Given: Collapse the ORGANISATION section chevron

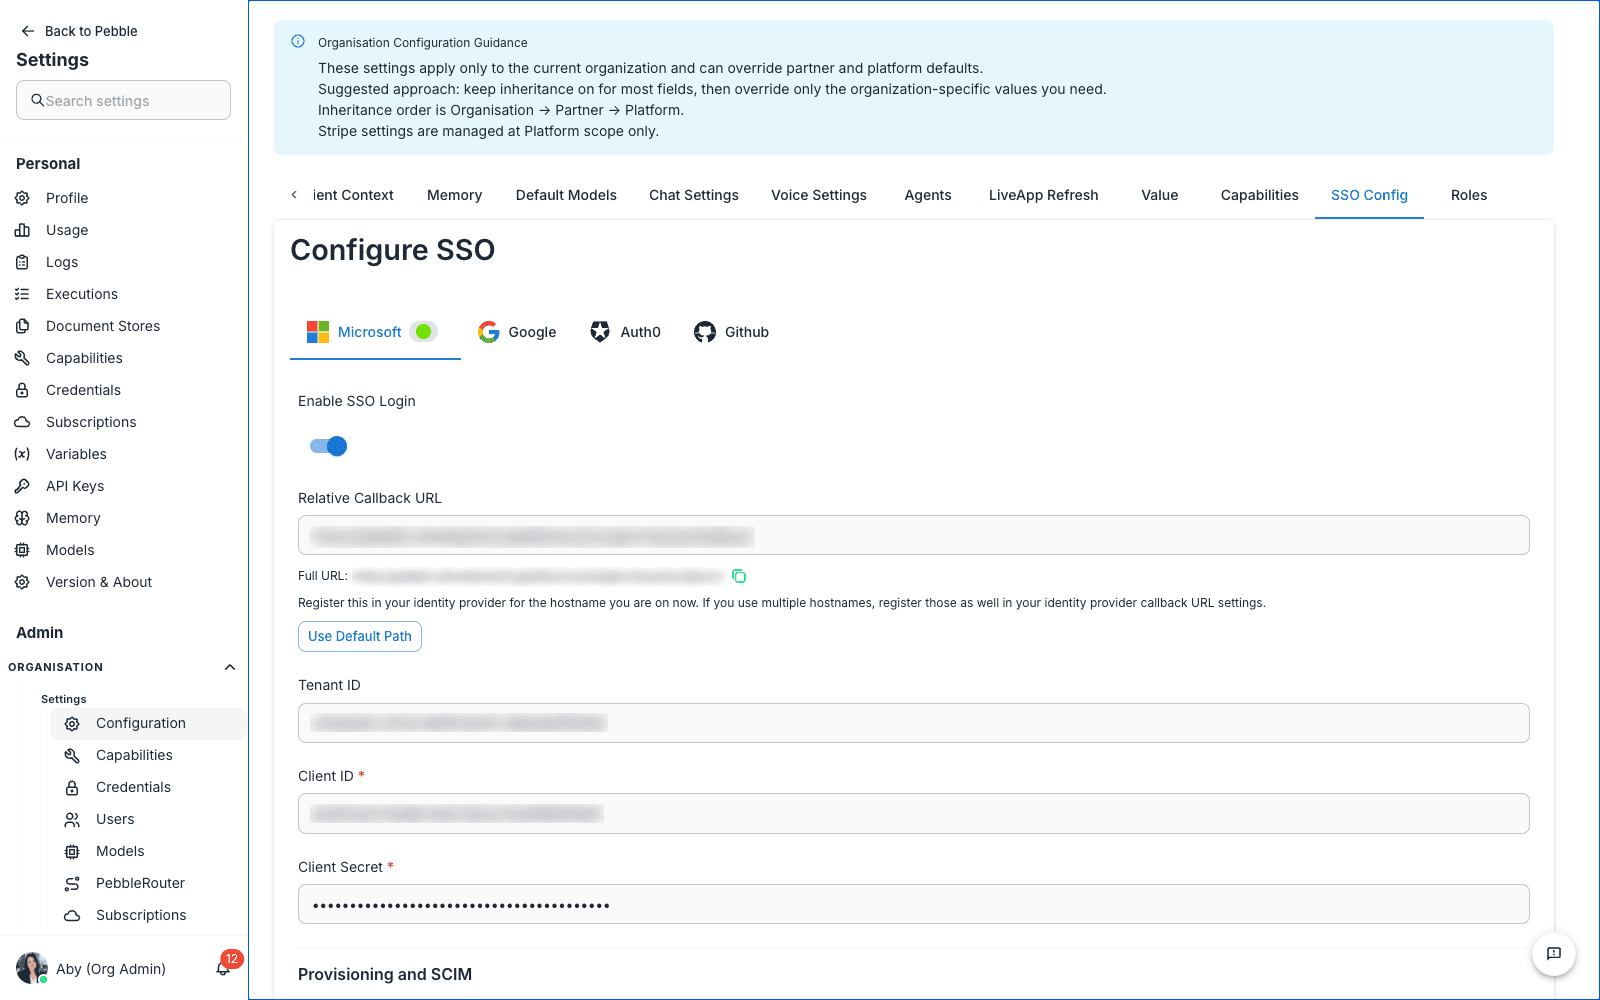Looking at the screenshot, I should (x=230, y=667).
